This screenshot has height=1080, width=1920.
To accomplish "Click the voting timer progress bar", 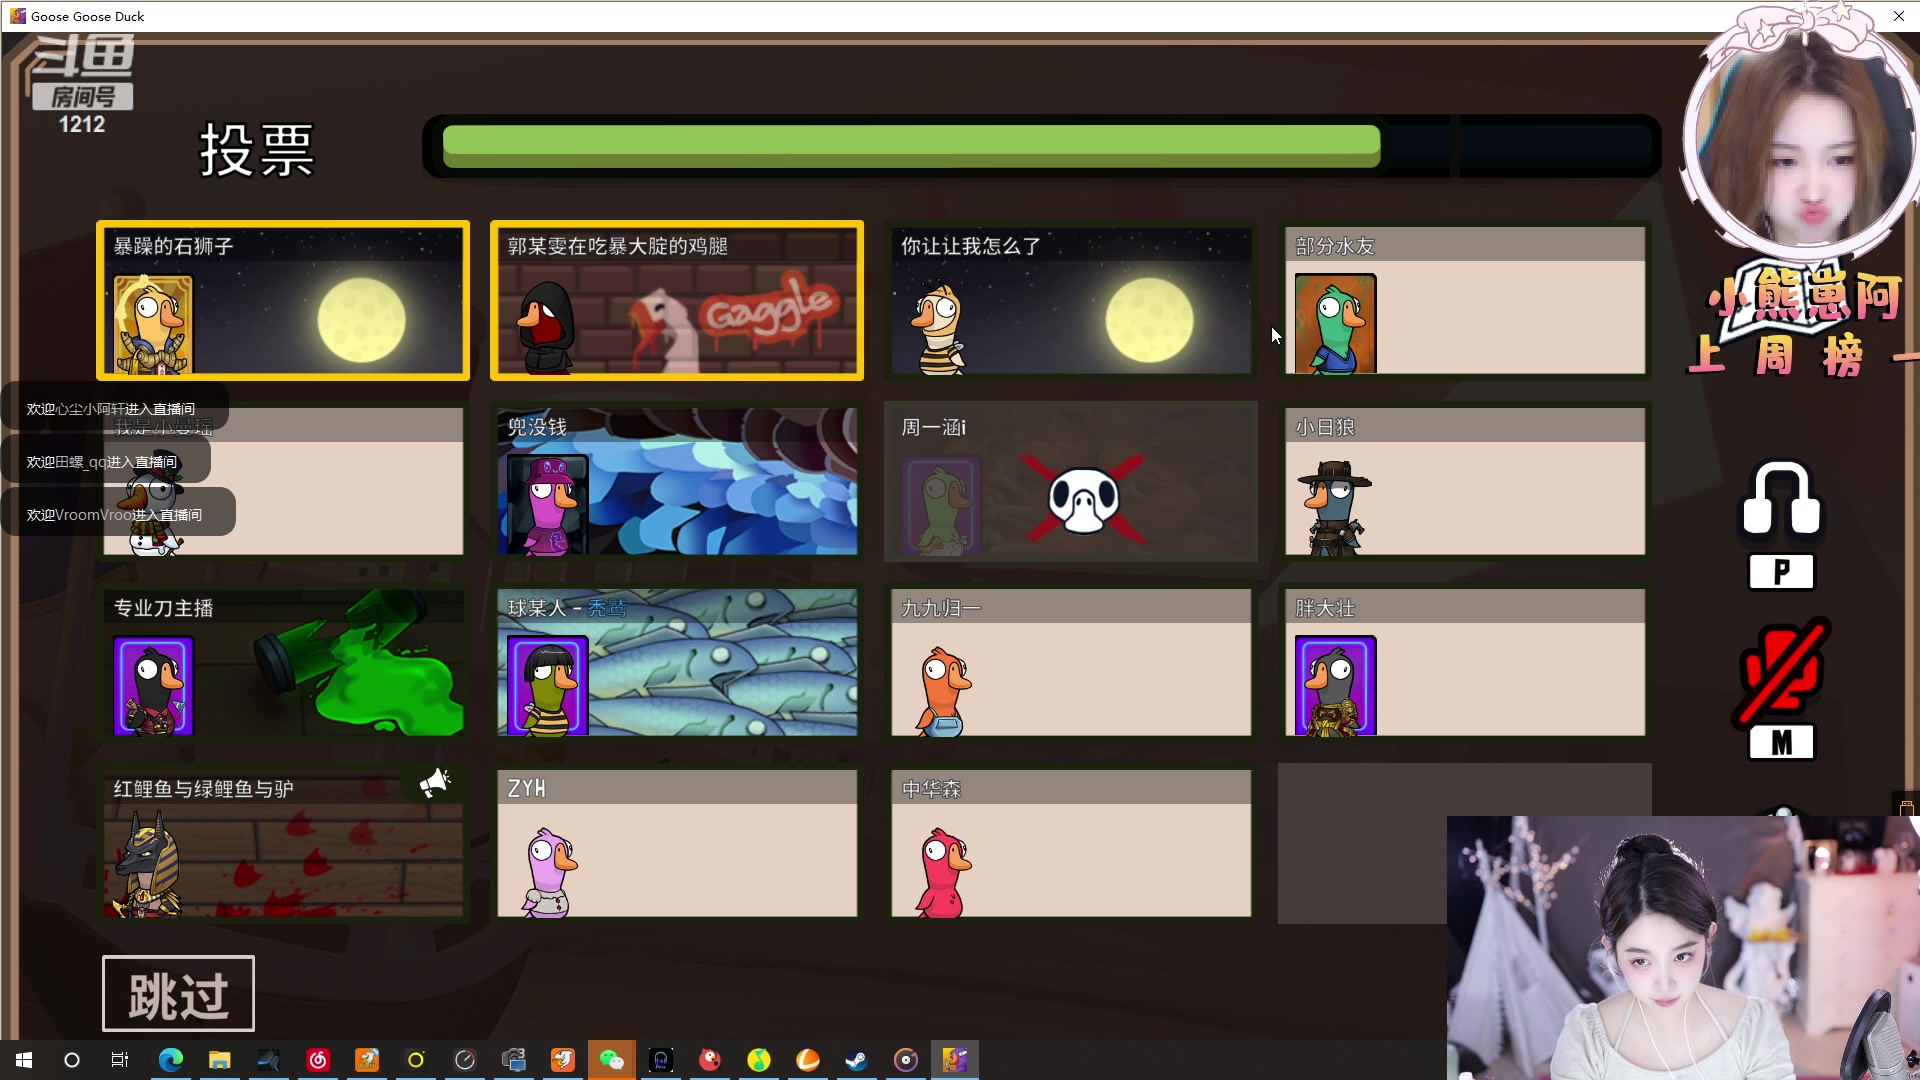I will click(1041, 146).
